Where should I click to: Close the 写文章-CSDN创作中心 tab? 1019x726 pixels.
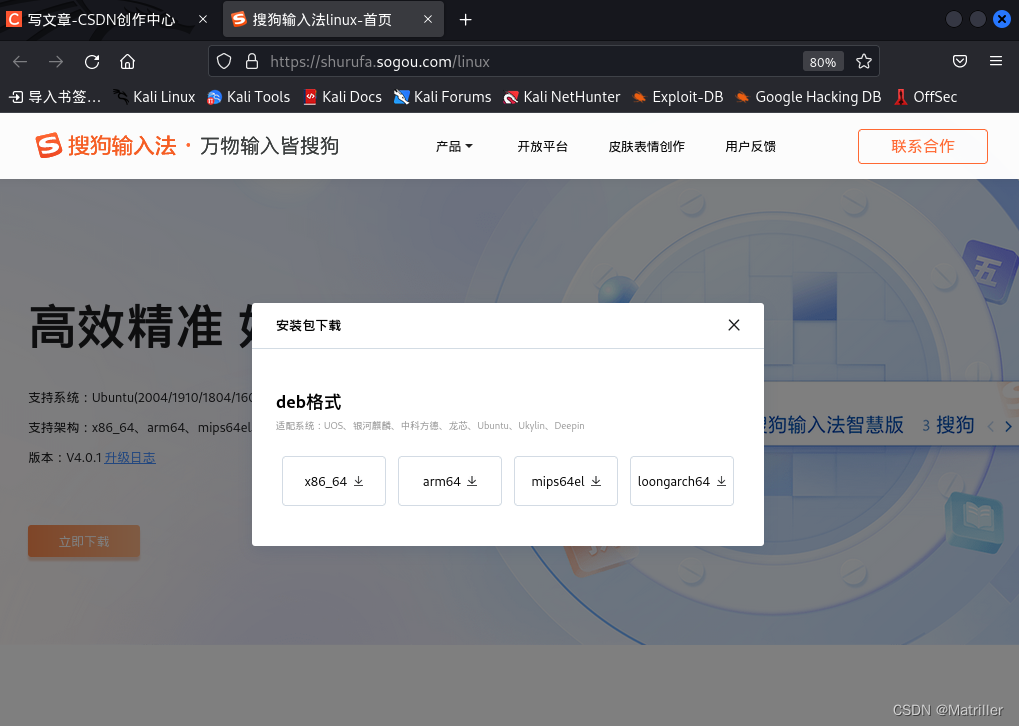pyautogui.click(x=203, y=19)
